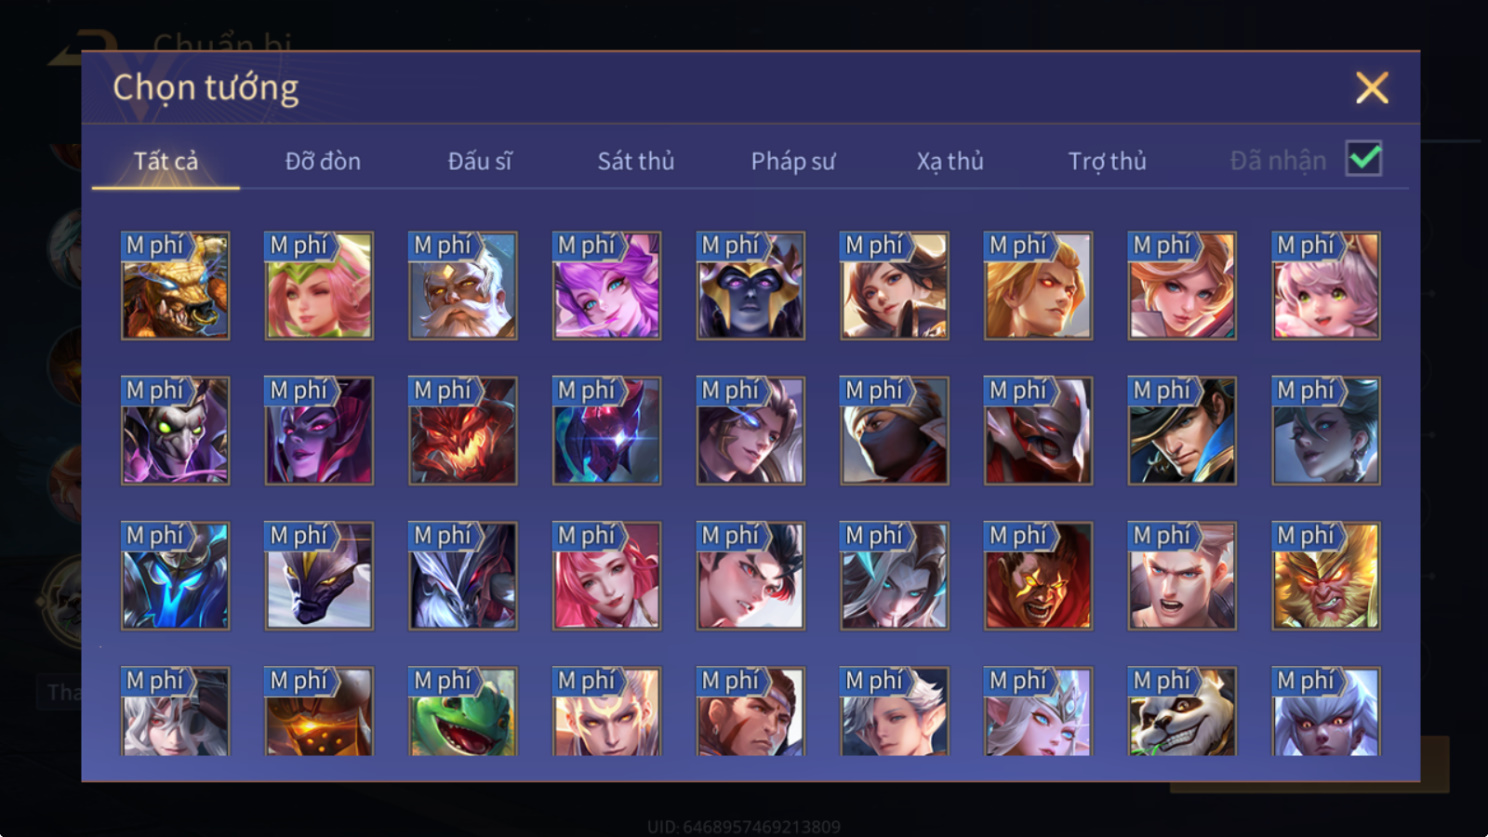Pick the green frog hero portrait
The width and height of the screenshot is (1488, 837).
pyautogui.click(x=463, y=711)
